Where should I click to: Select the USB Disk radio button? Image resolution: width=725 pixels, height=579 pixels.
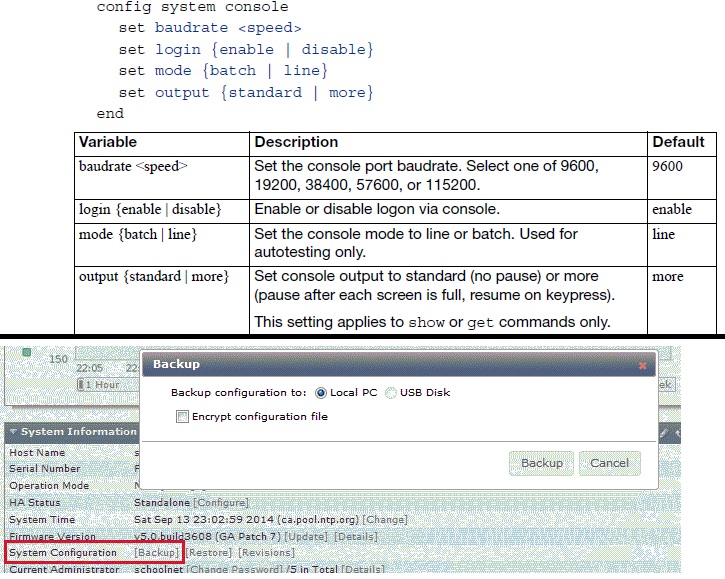pos(391,393)
